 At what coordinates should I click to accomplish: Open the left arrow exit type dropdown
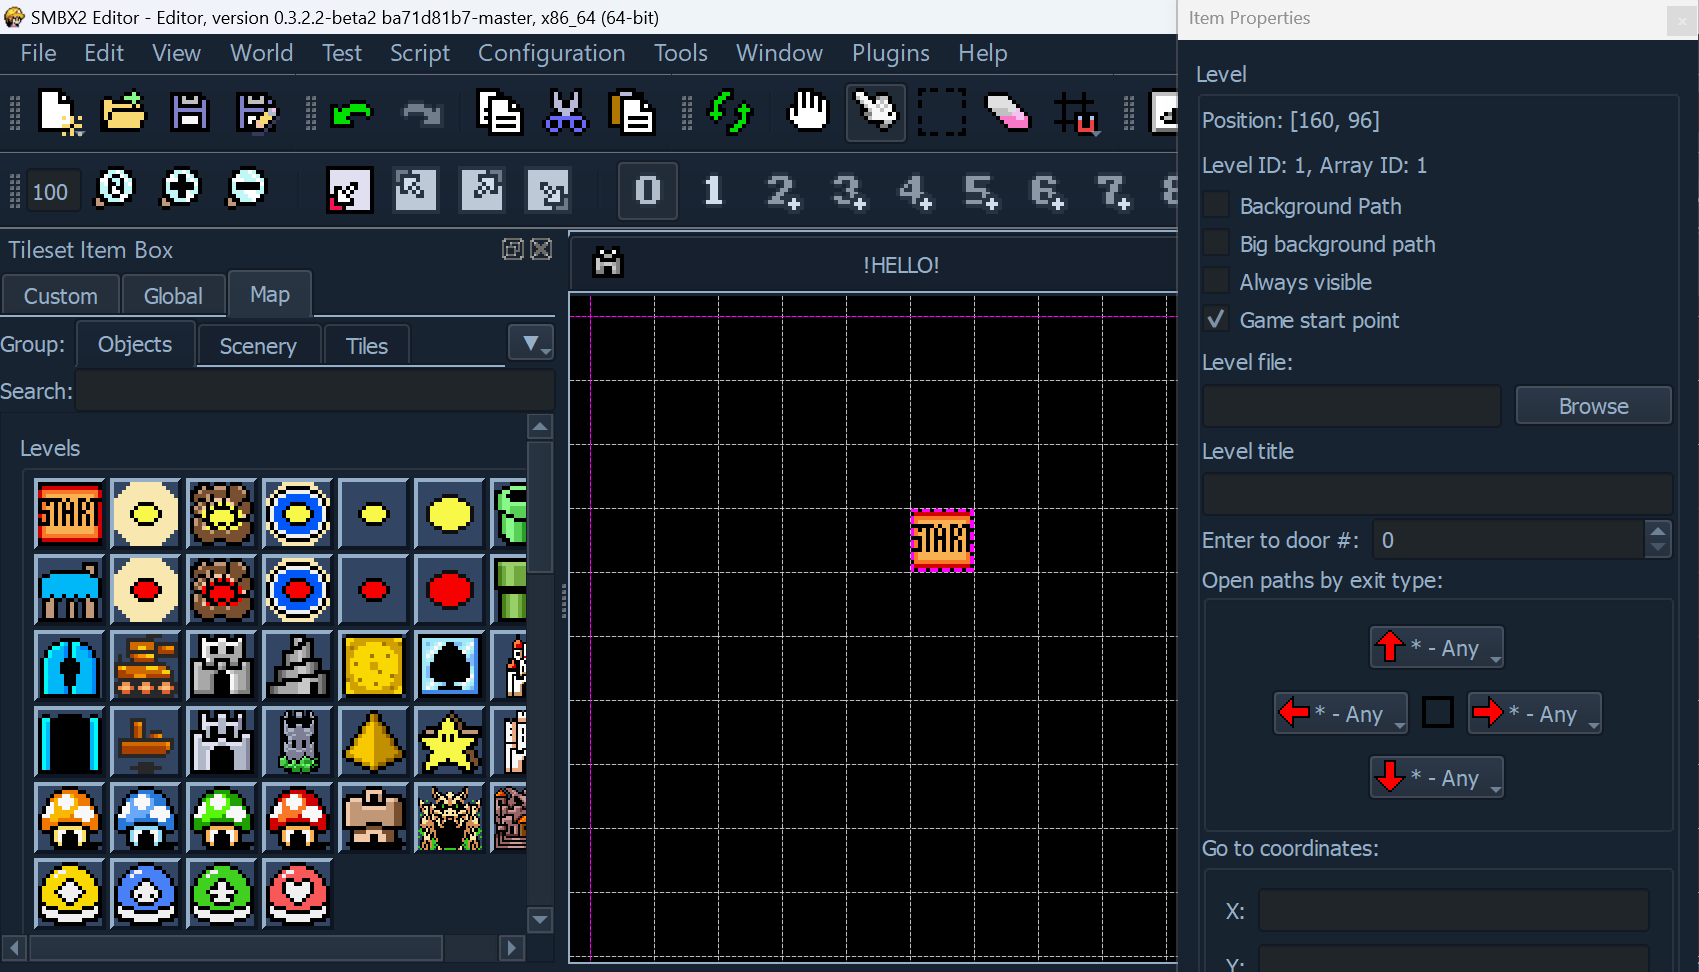click(1340, 714)
